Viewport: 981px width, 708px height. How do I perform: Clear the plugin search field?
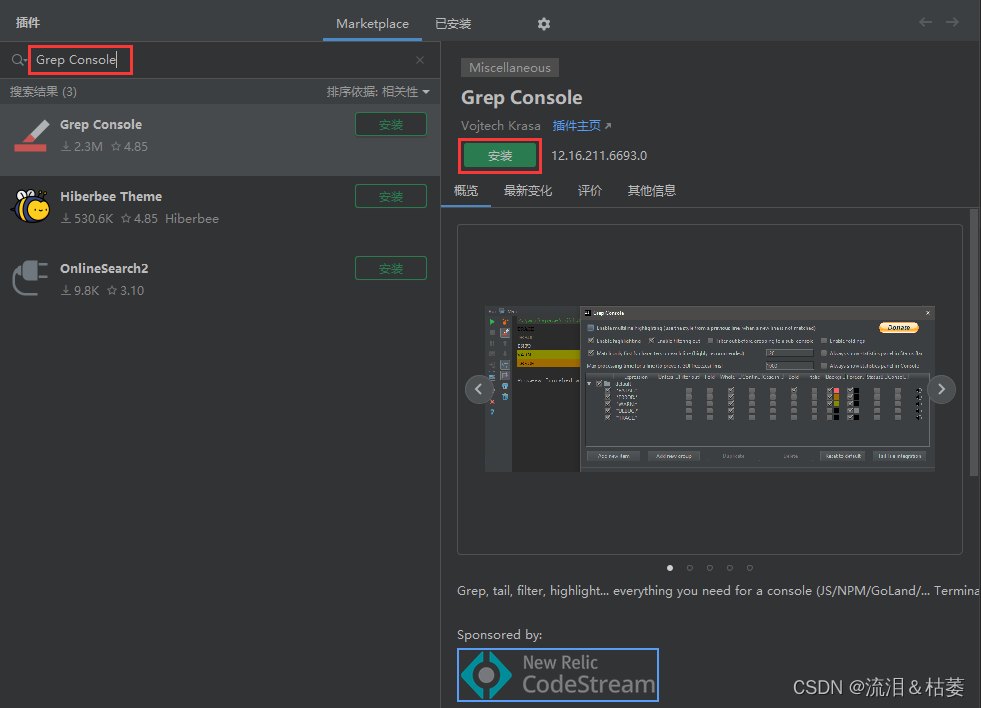click(x=420, y=60)
